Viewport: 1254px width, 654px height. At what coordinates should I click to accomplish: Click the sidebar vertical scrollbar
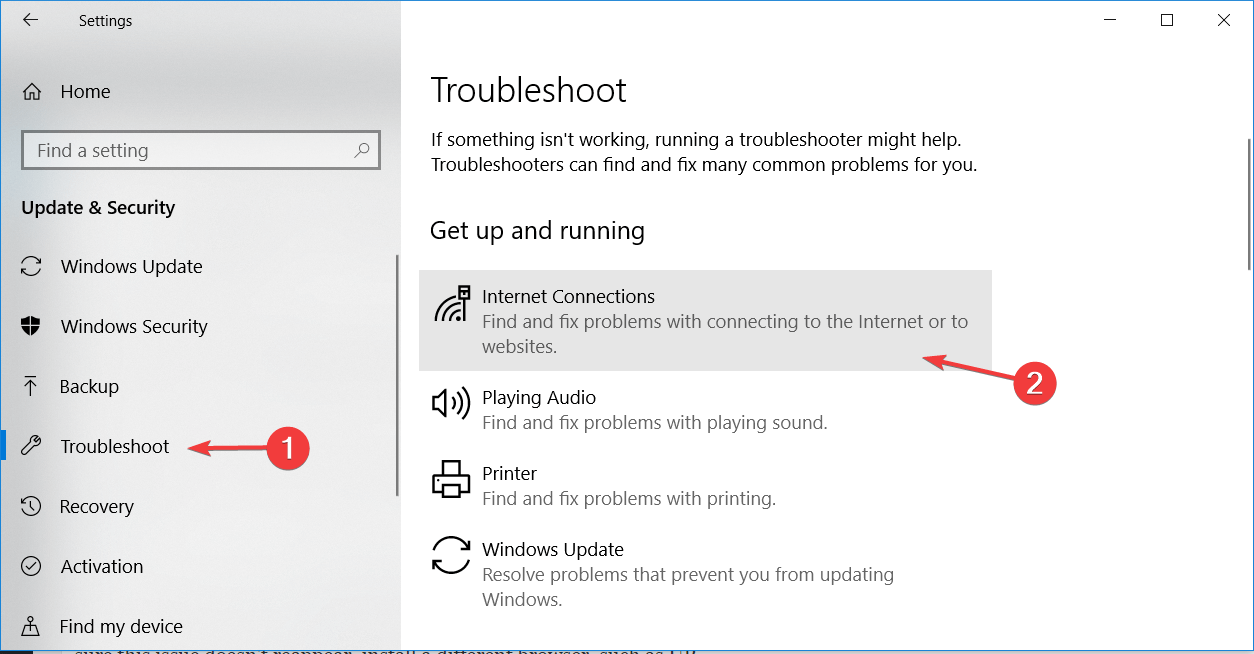[397, 375]
